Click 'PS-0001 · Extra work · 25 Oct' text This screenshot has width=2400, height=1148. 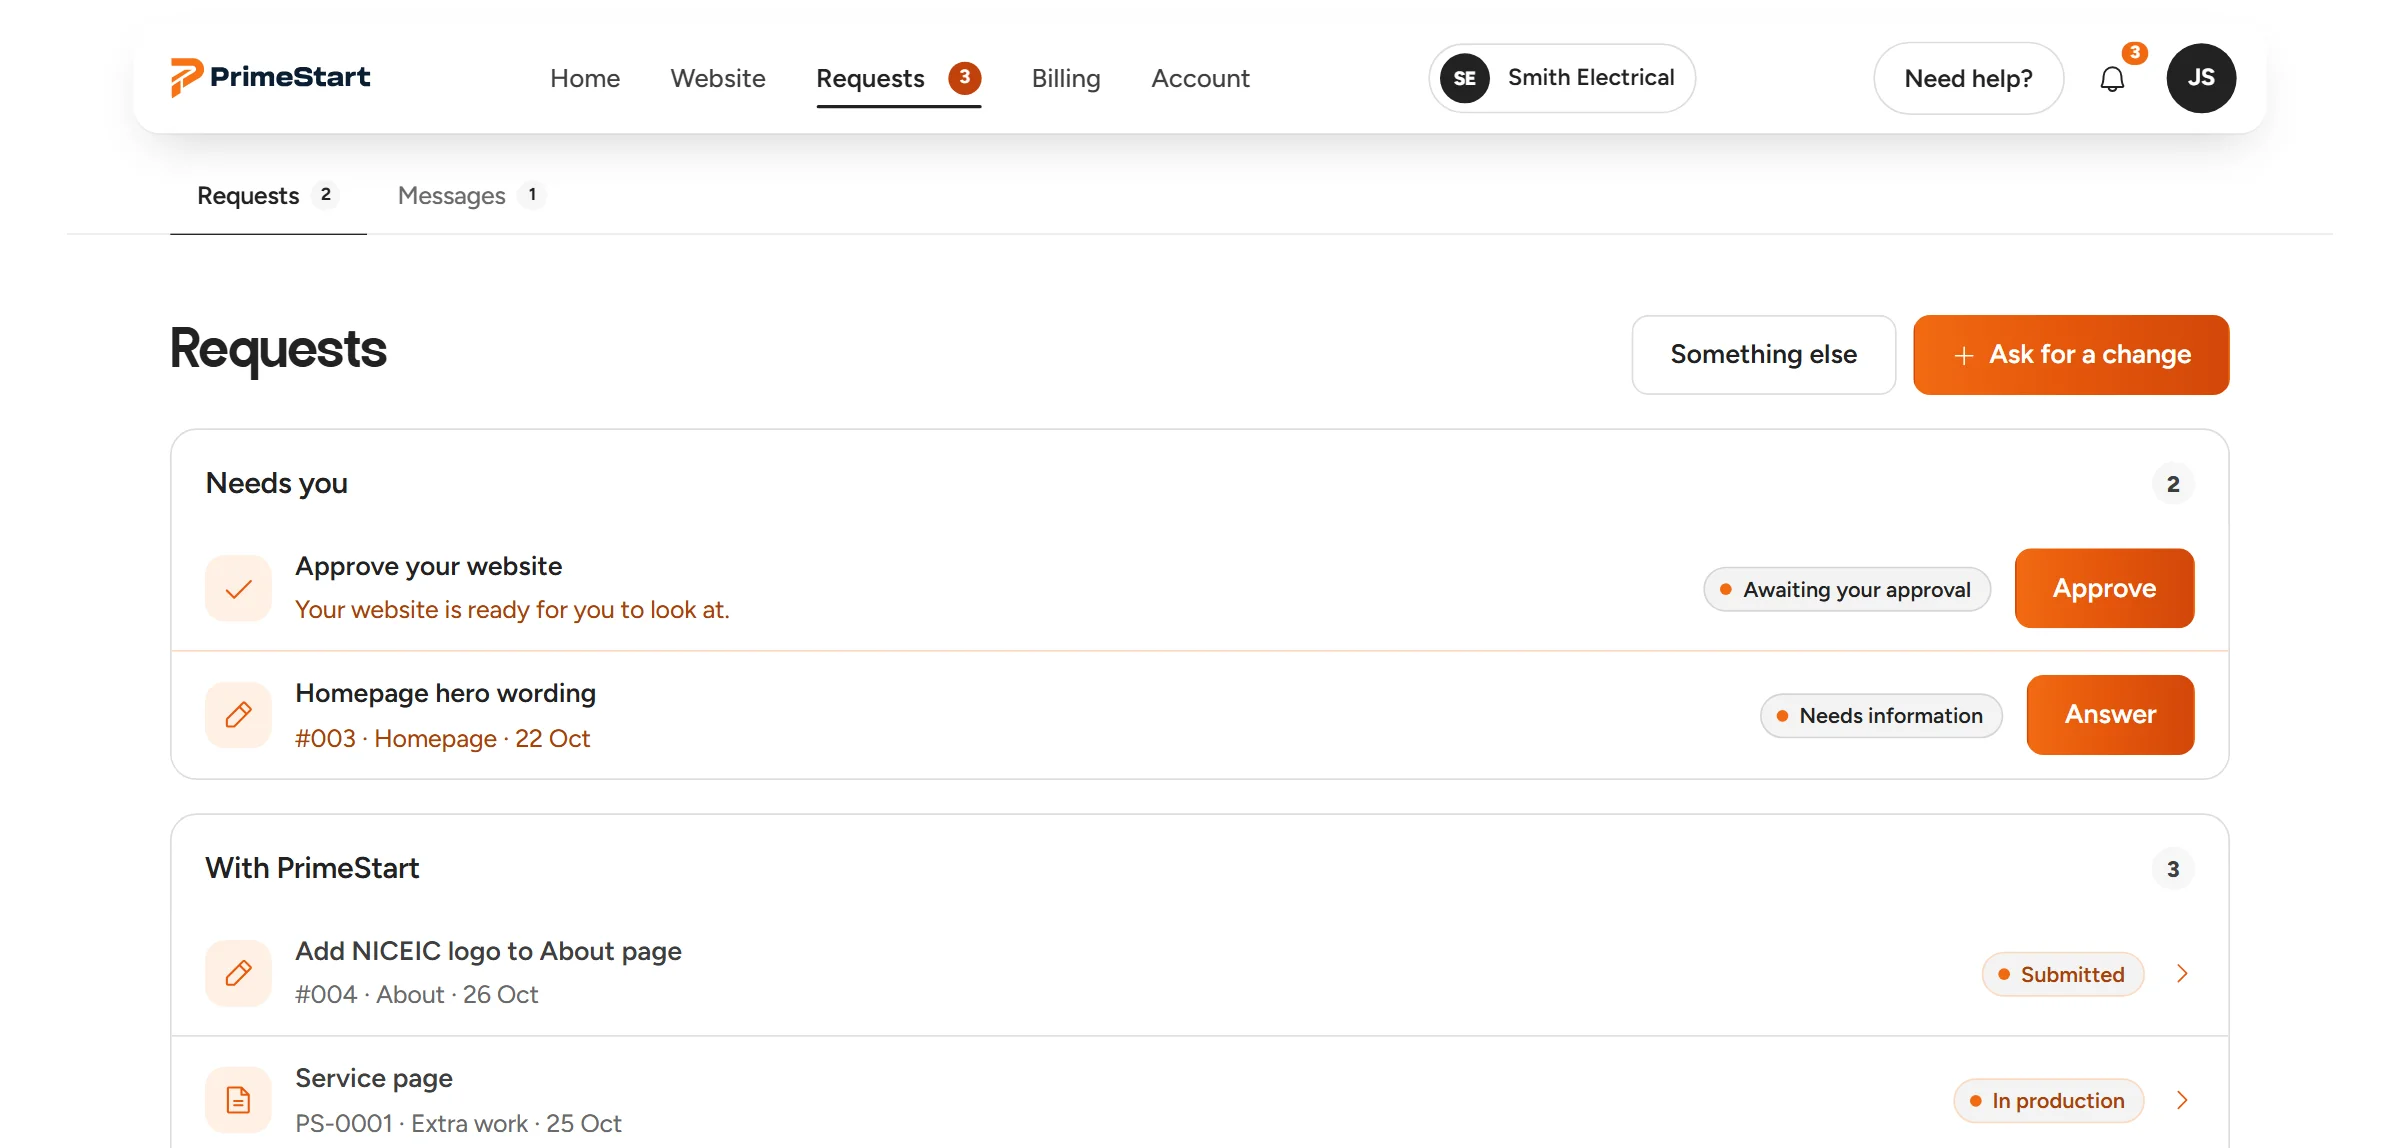(458, 1123)
